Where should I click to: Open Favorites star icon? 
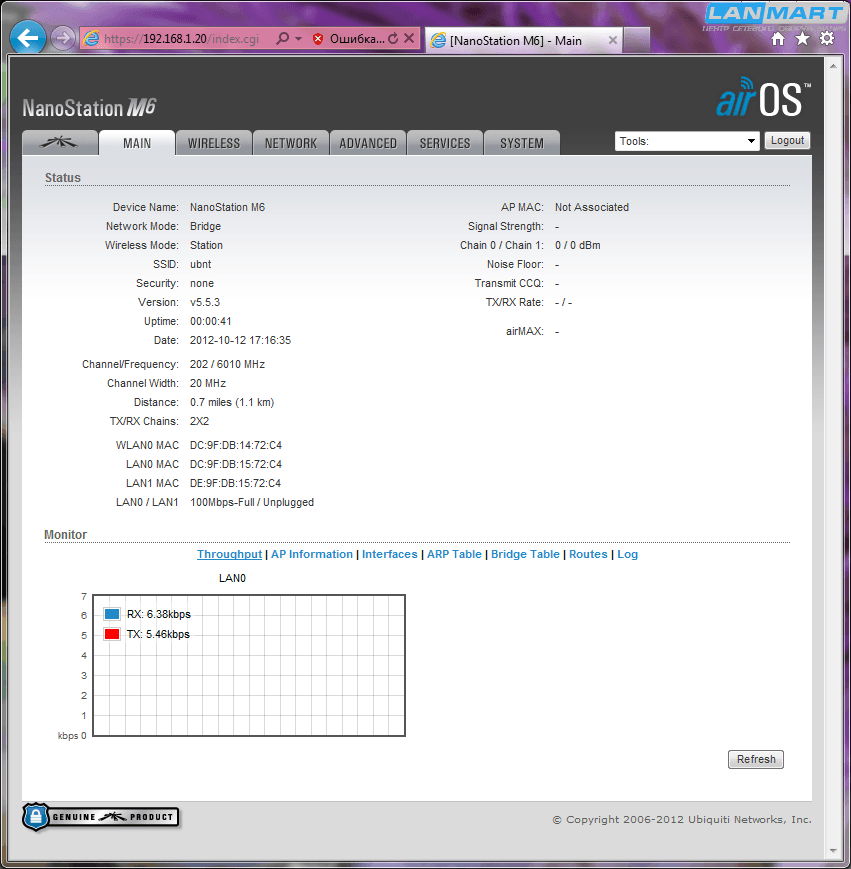tap(802, 38)
